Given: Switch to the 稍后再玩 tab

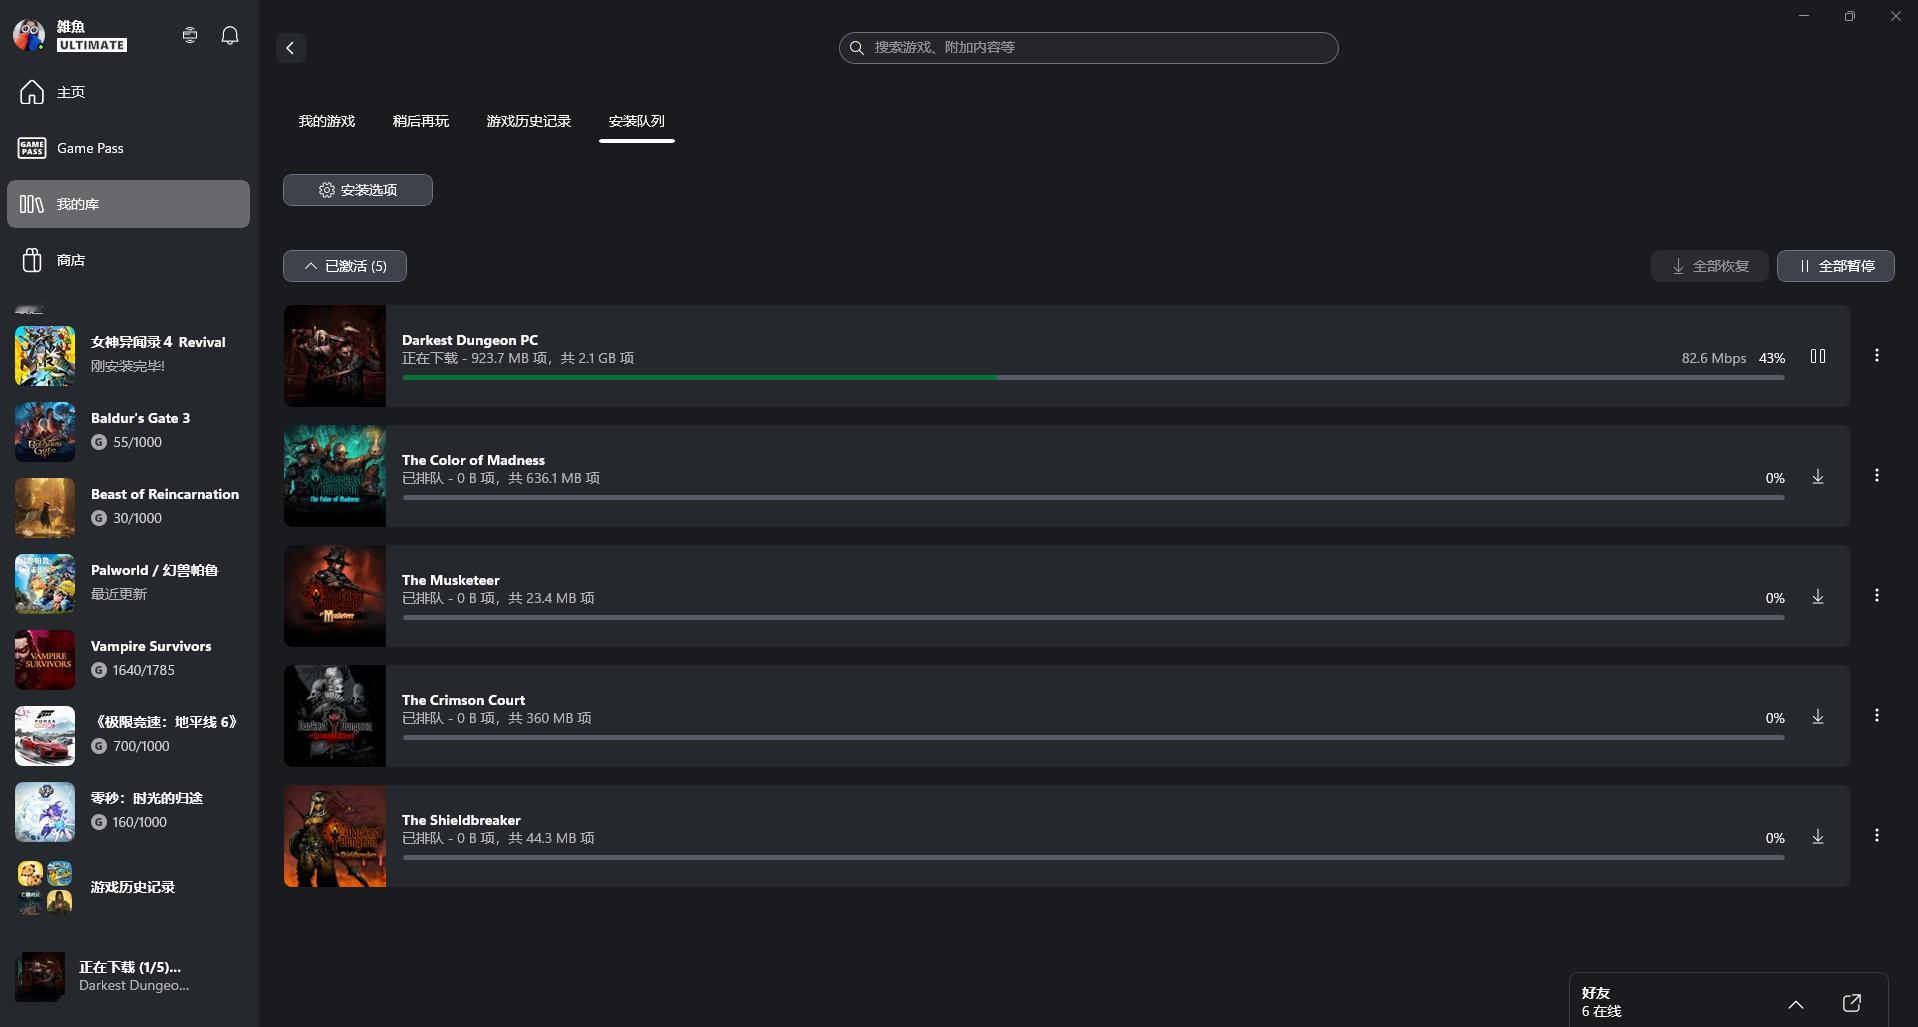Looking at the screenshot, I should pyautogui.click(x=421, y=121).
